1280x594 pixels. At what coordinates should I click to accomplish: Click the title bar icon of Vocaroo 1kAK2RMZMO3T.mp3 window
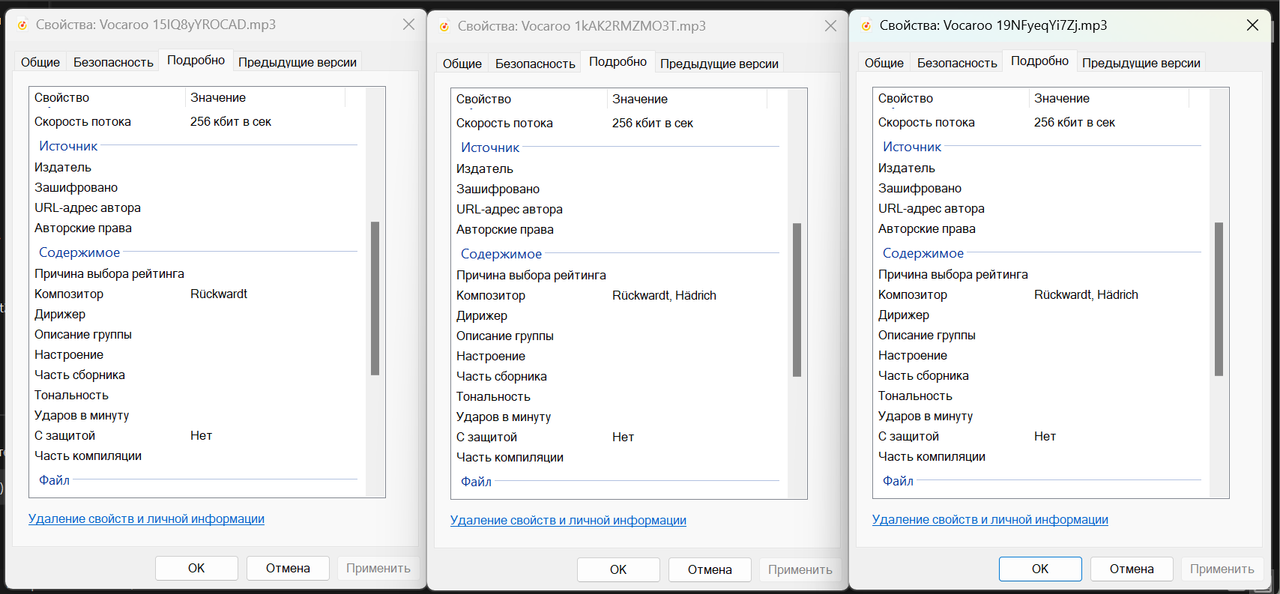tap(443, 27)
